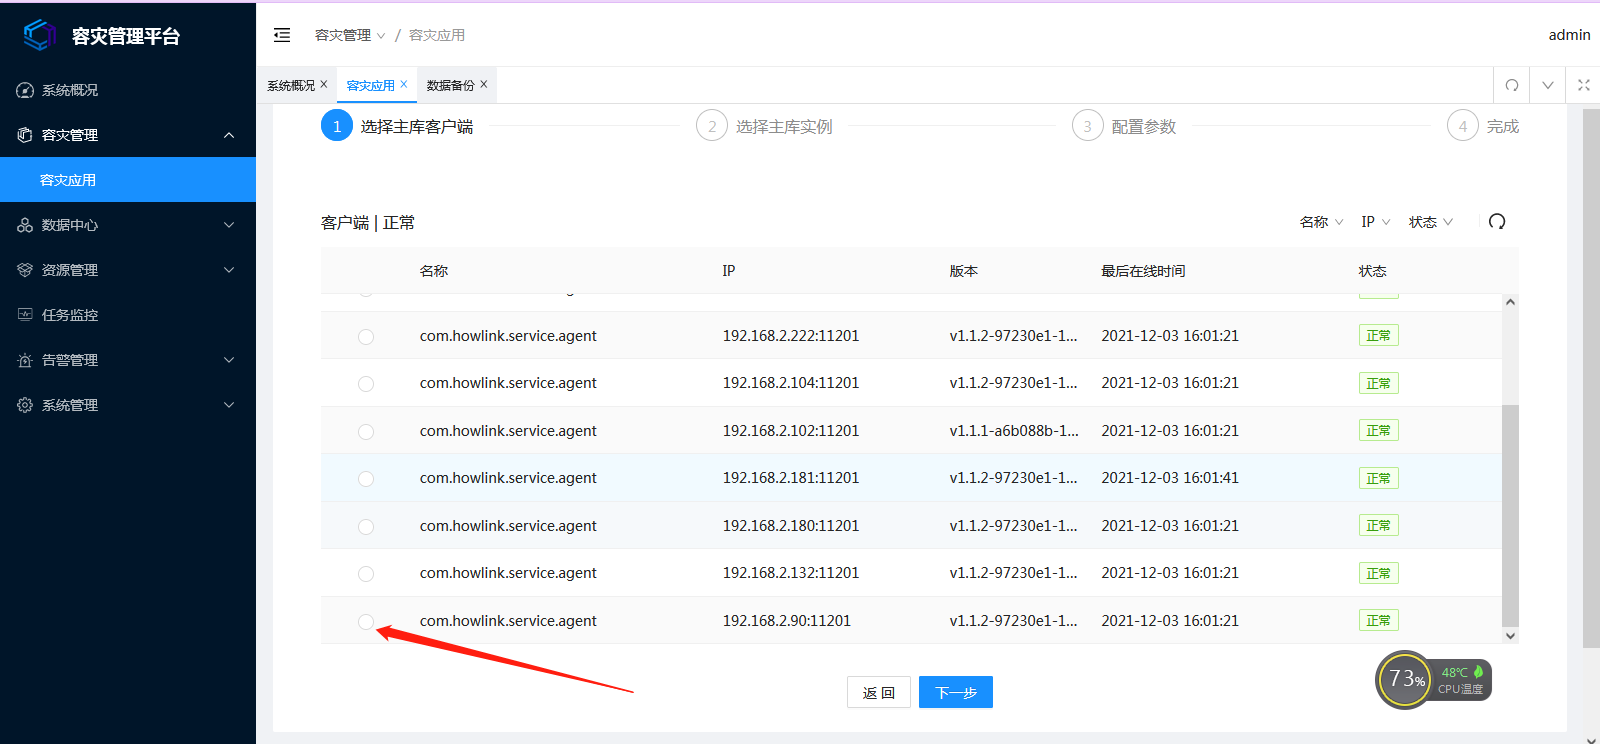
Task: Click step 2 circle 选择主库实例
Action: pyautogui.click(x=712, y=126)
